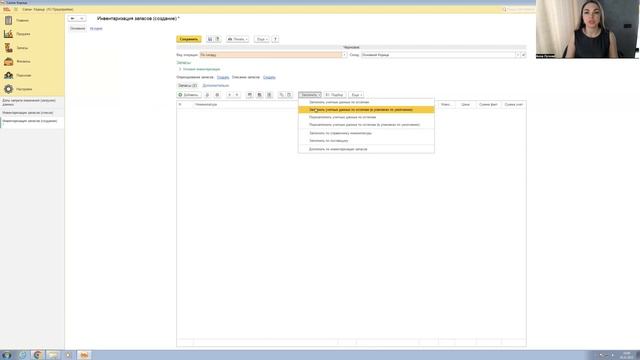This screenshot has height=360, width=640.
Task: Click the forward navigation arrow
Action: (x=82, y=18)
